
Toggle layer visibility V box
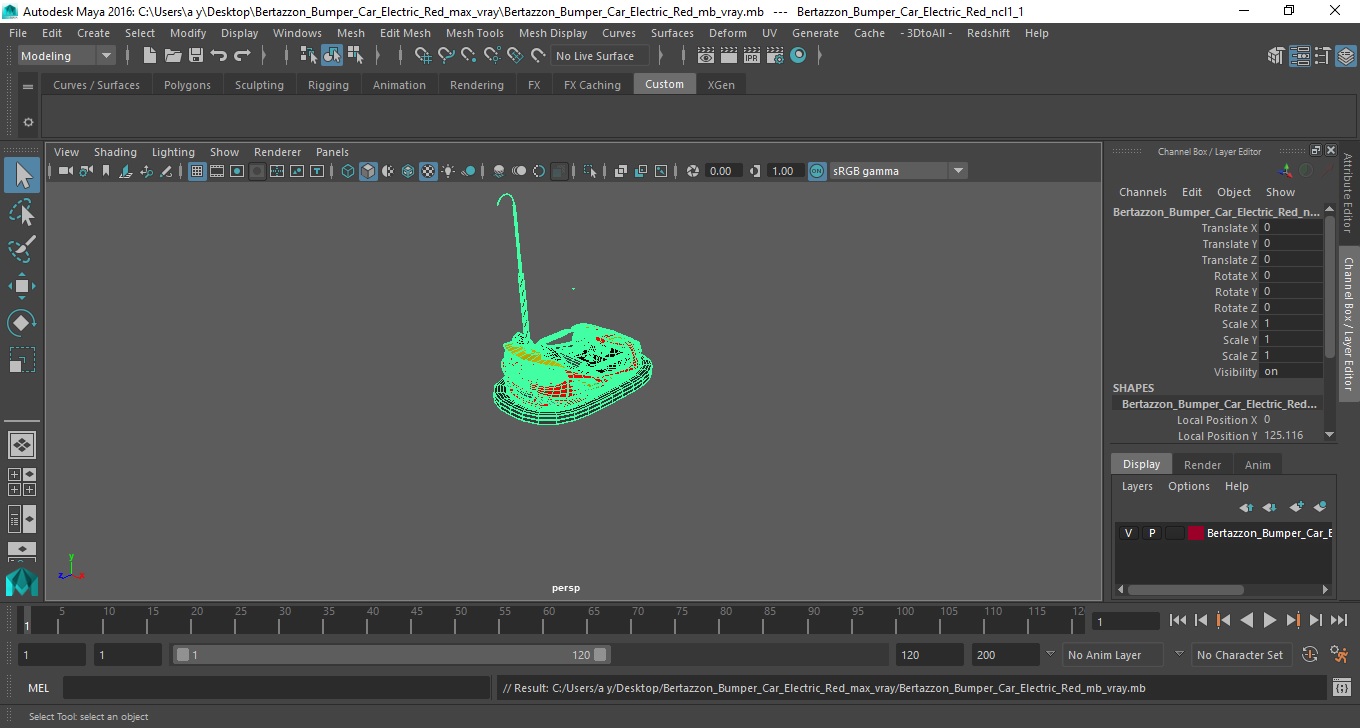click(1128, 533)
